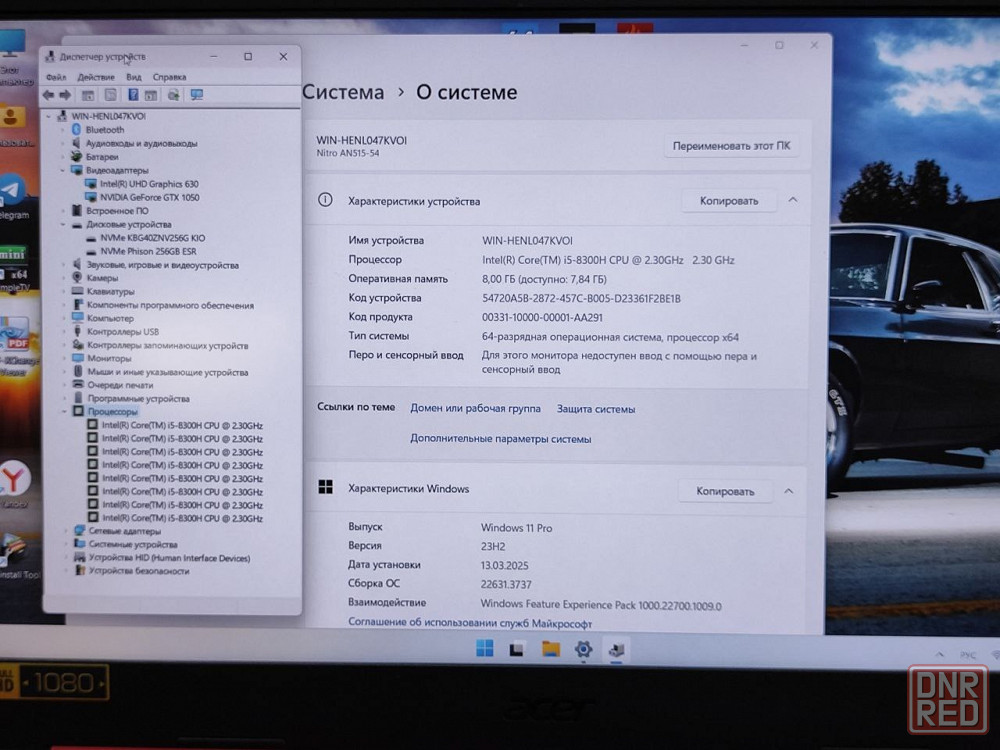This screenshot has width=1000, height=750.
Task: Toggle the console tree toolbar icon
Action: (88, 96)
